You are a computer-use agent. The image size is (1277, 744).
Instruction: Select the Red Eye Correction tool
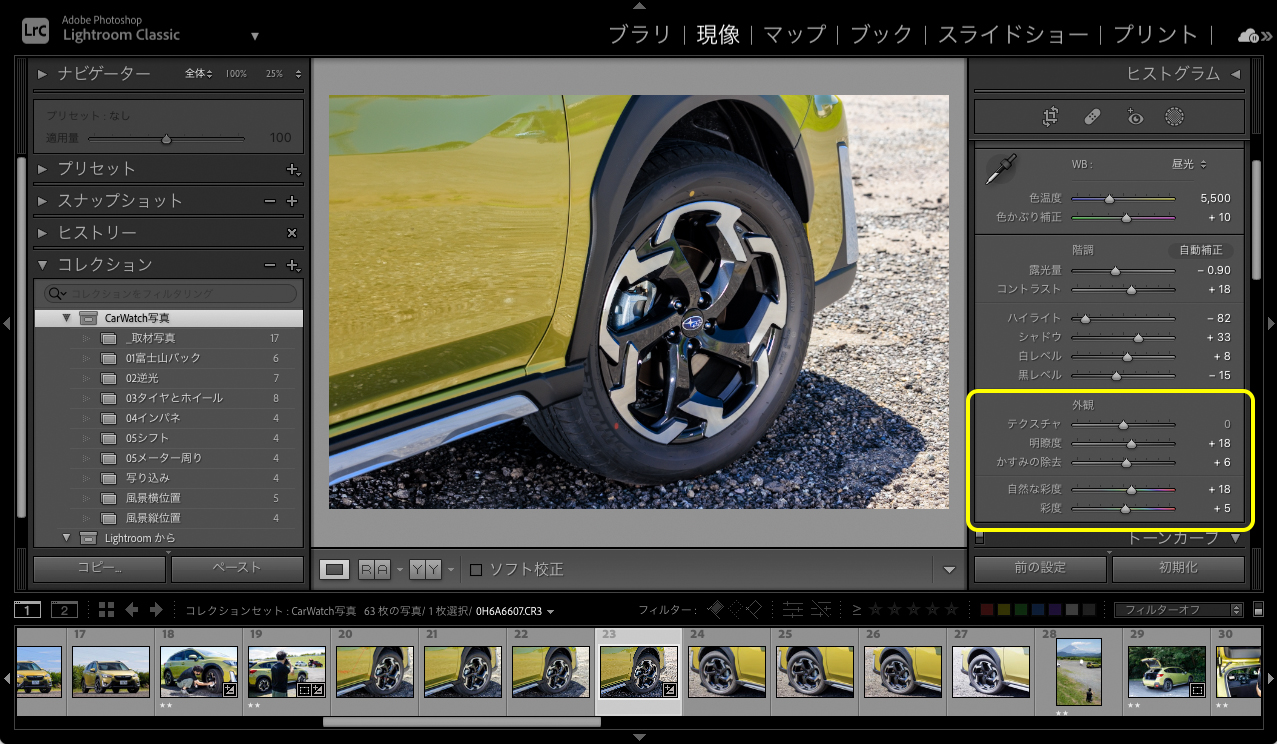click(x=1134, y=117)
